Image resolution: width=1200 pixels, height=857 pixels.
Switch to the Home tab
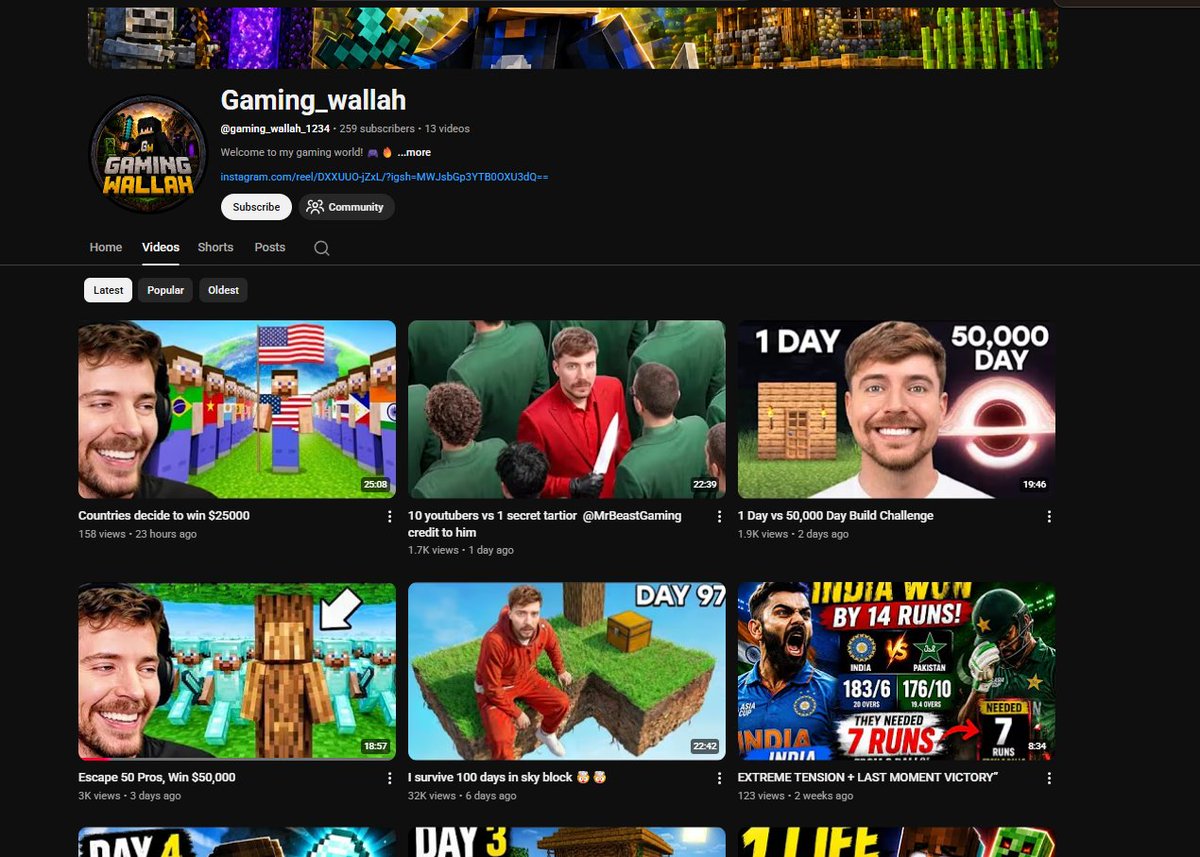(106, 247)
